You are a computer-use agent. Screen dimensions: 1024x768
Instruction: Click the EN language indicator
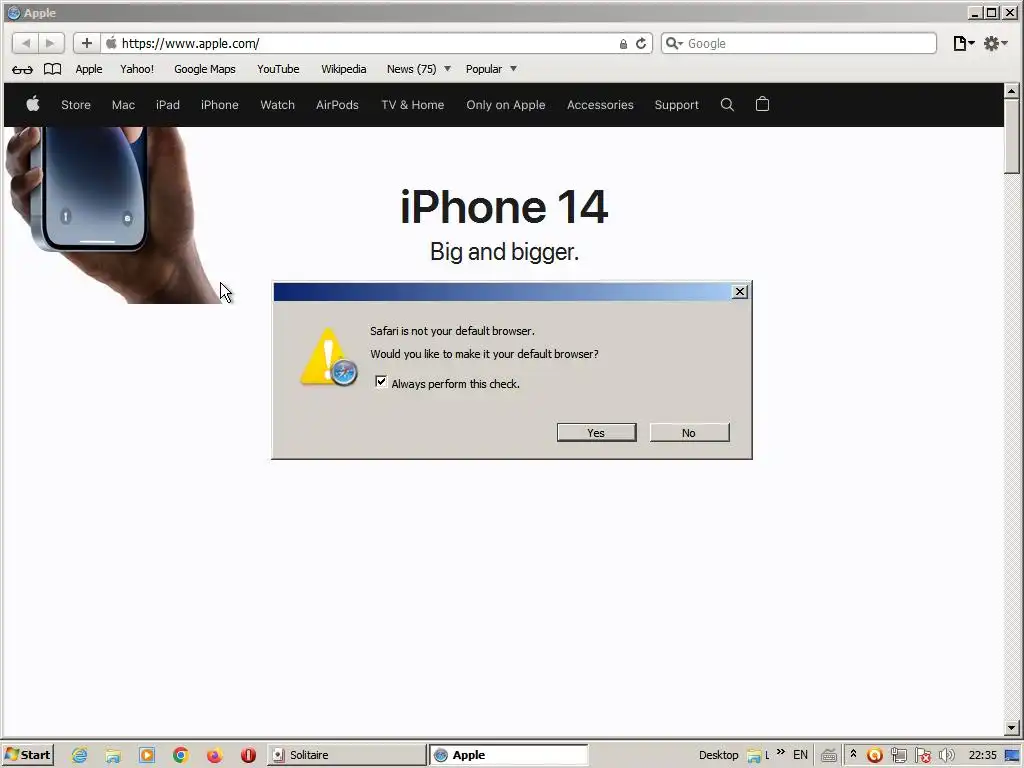[800, 755]
